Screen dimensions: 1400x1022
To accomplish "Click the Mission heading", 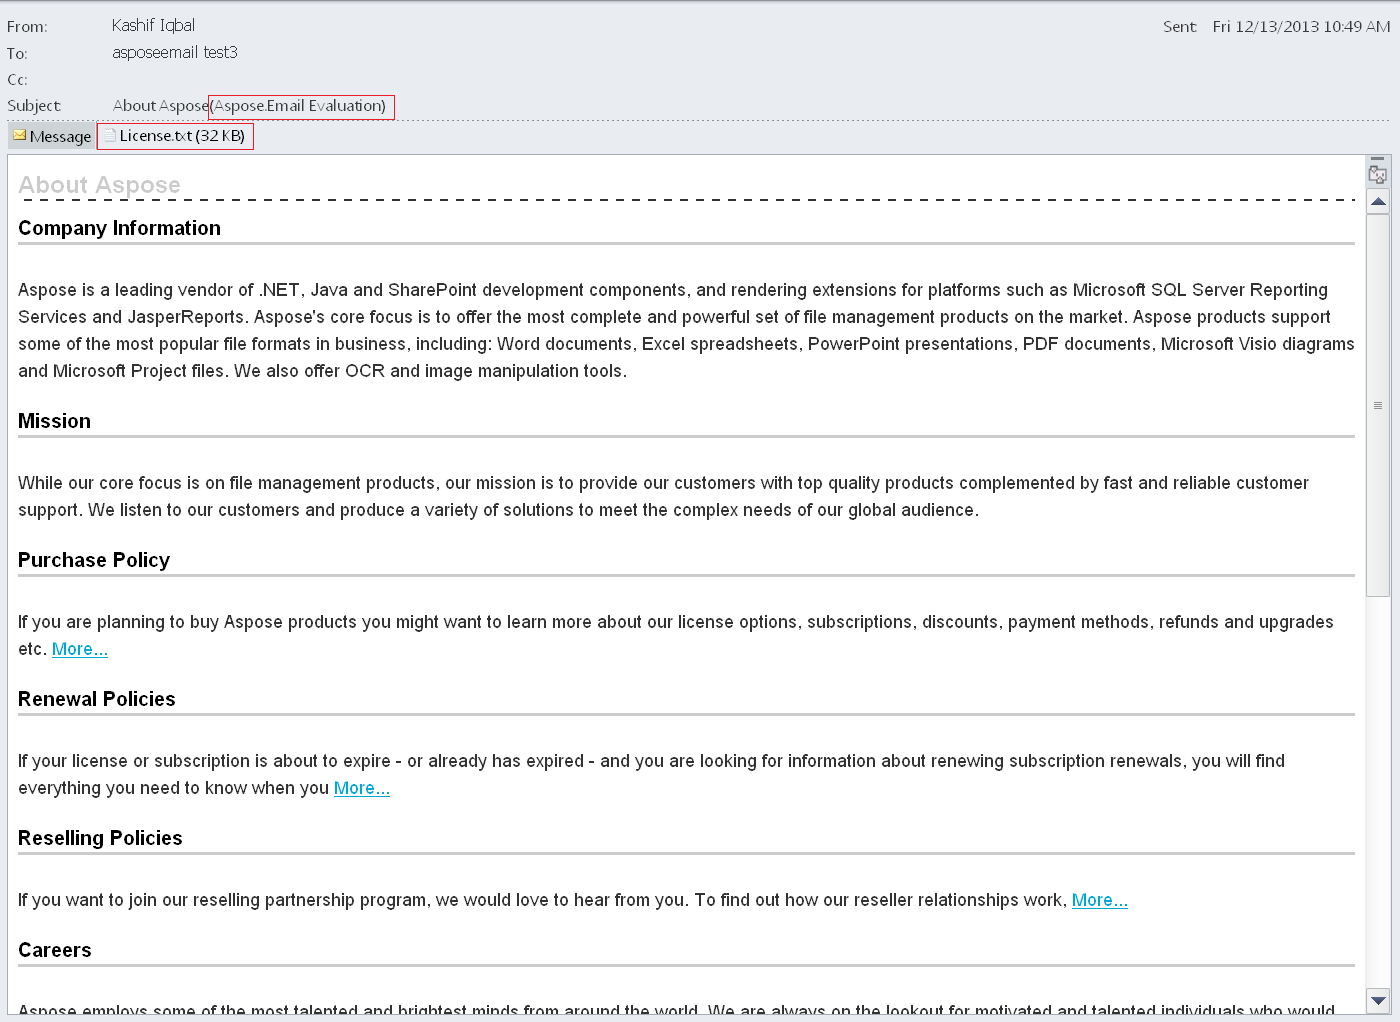I will 54,421.
